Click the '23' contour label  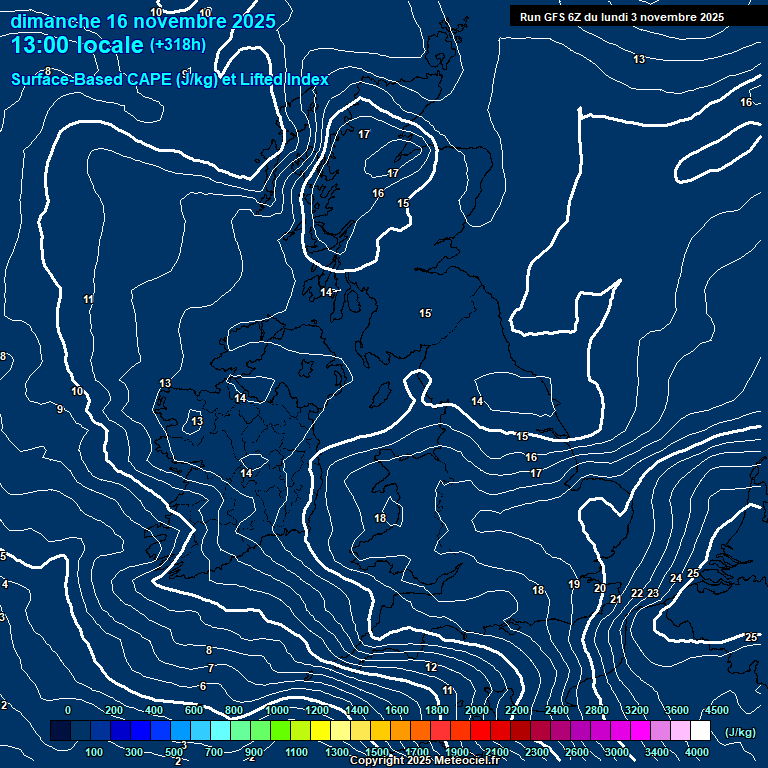[x=653, y=593]
